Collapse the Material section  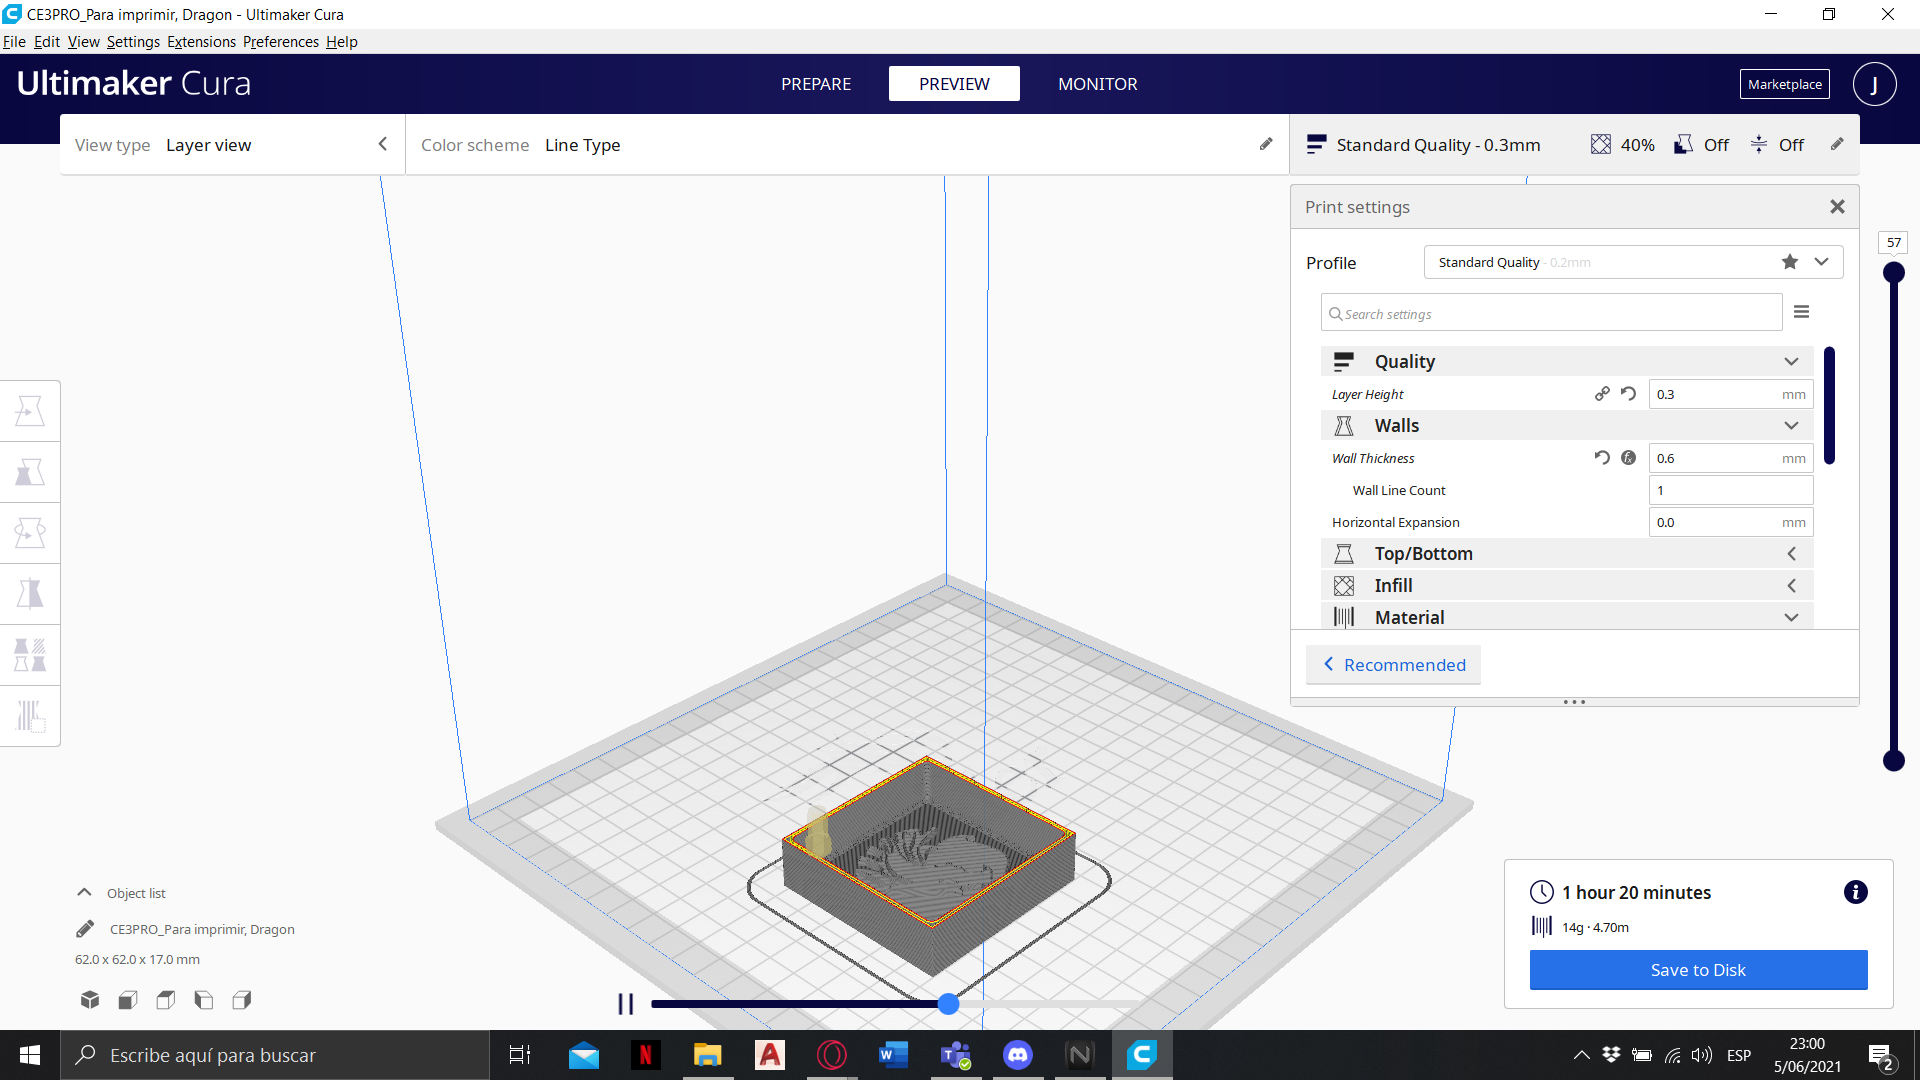click(1567, 617)
